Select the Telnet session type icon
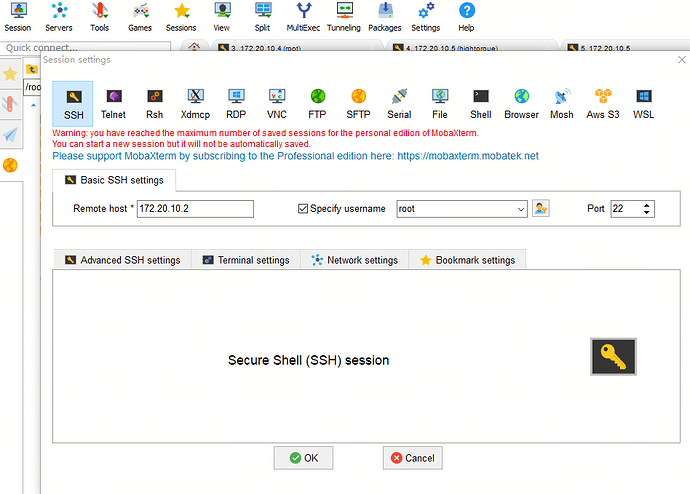 pyautogui.click(x=113, y=103)
